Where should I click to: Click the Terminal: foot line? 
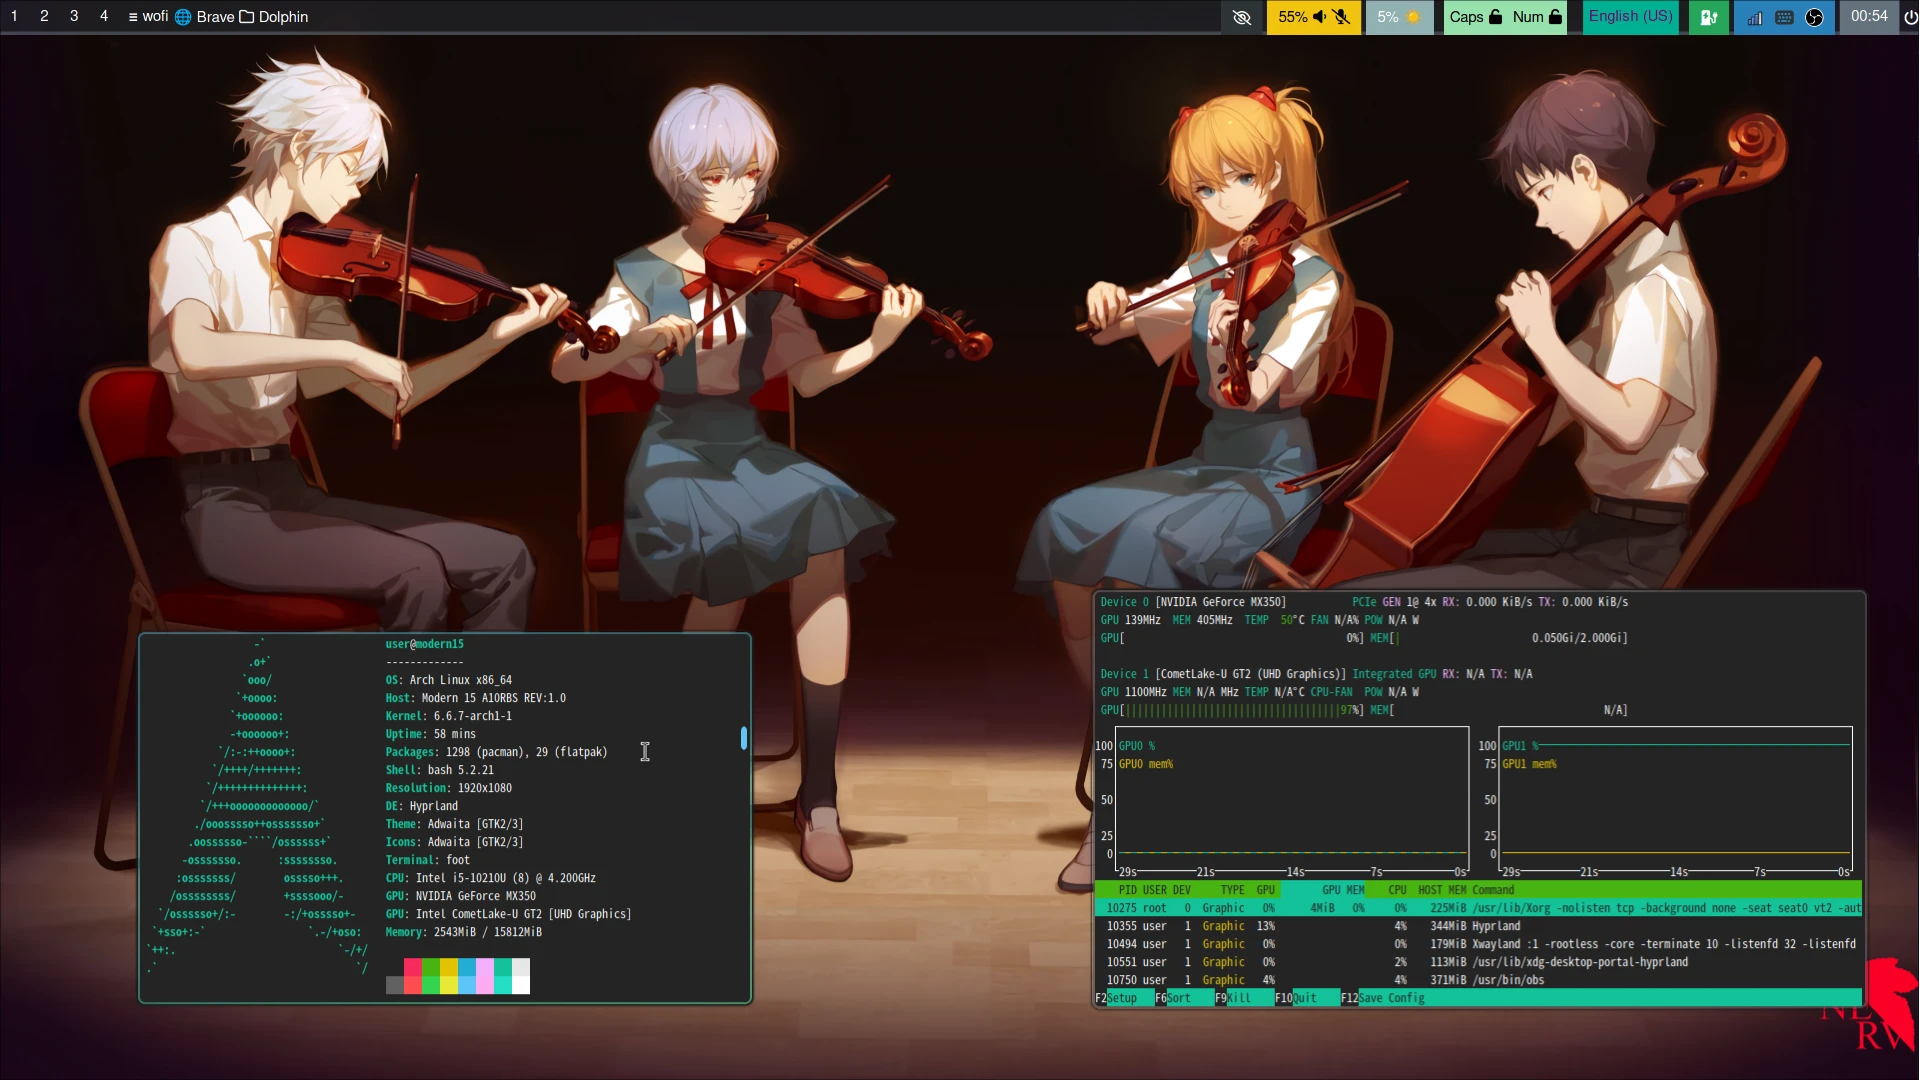[428, 860]
